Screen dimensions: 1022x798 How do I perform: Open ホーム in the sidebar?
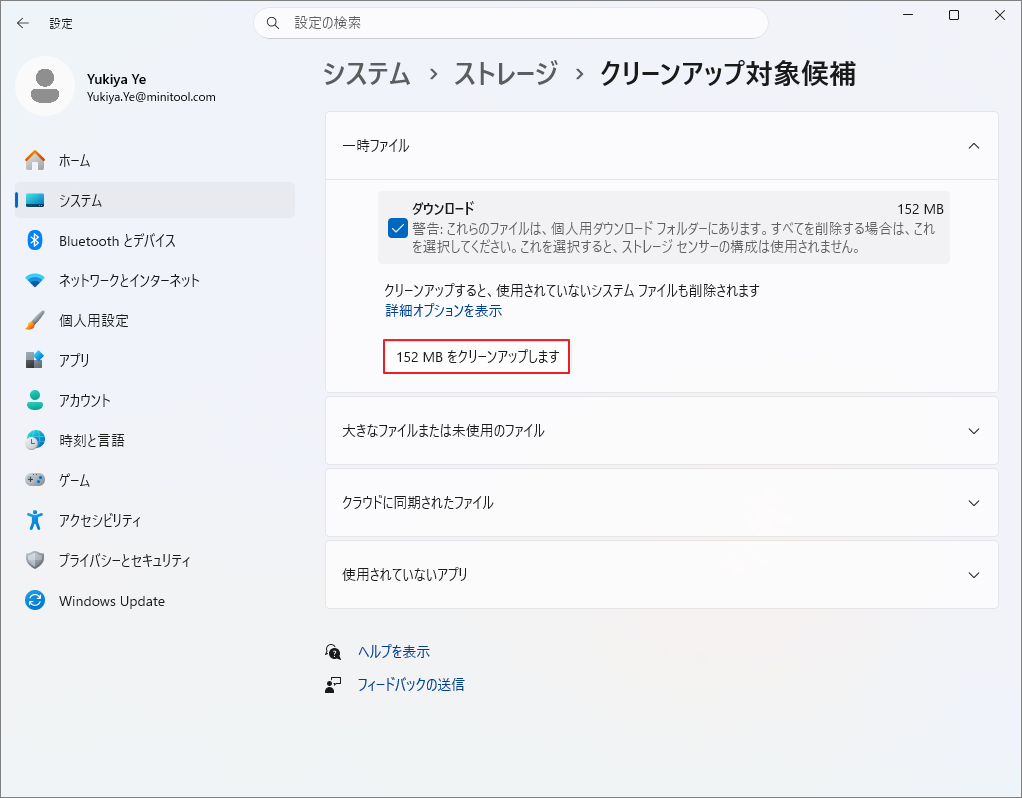(155, 160)
